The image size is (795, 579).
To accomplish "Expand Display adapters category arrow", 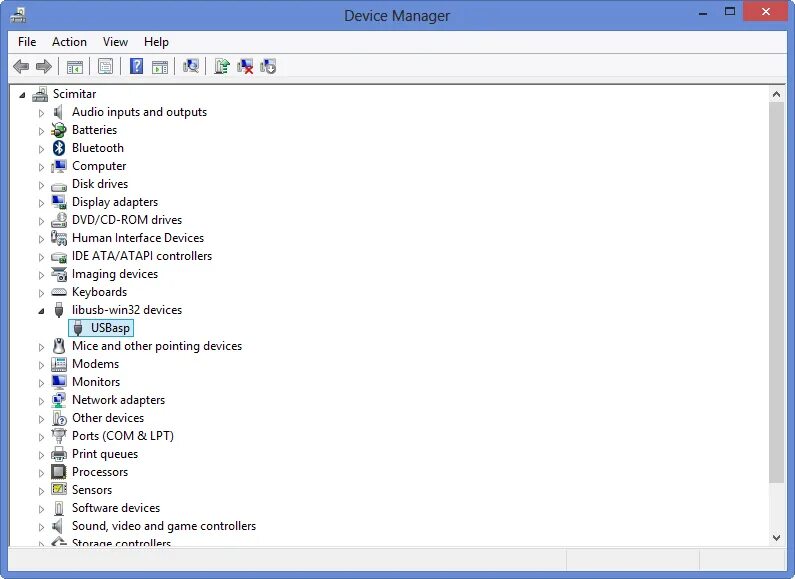I will pyautogui.click(x=41, y=202).
